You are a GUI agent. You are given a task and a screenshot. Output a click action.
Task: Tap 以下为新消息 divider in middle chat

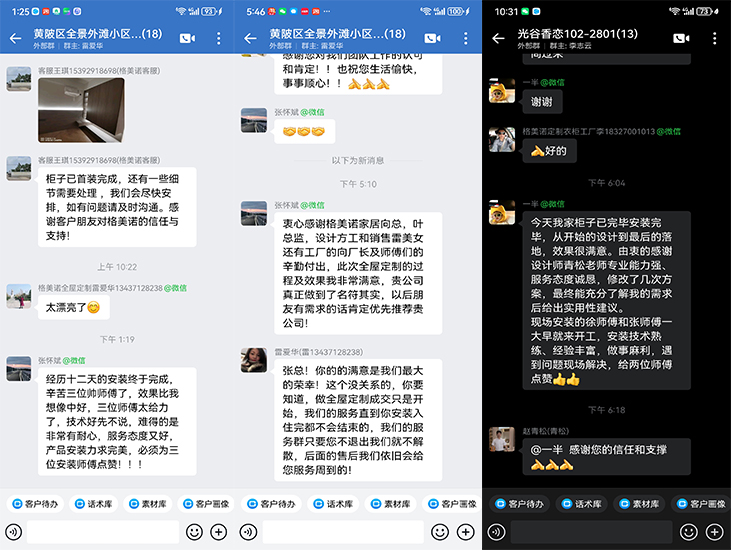[x=358, y=160]
